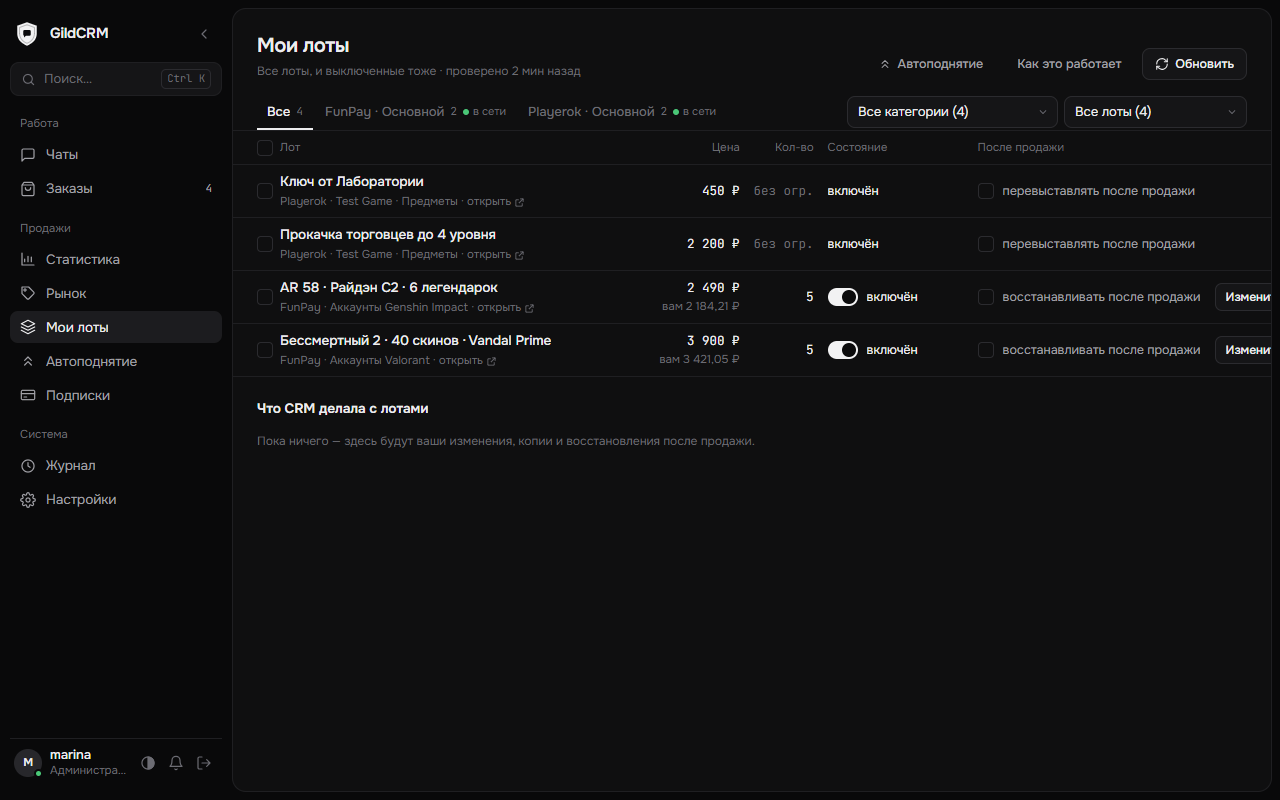Viewport: 1280px width, 800px height.
Task: Select the Ключ от Лаборатории lot checkbox
Action: (265, 191)
